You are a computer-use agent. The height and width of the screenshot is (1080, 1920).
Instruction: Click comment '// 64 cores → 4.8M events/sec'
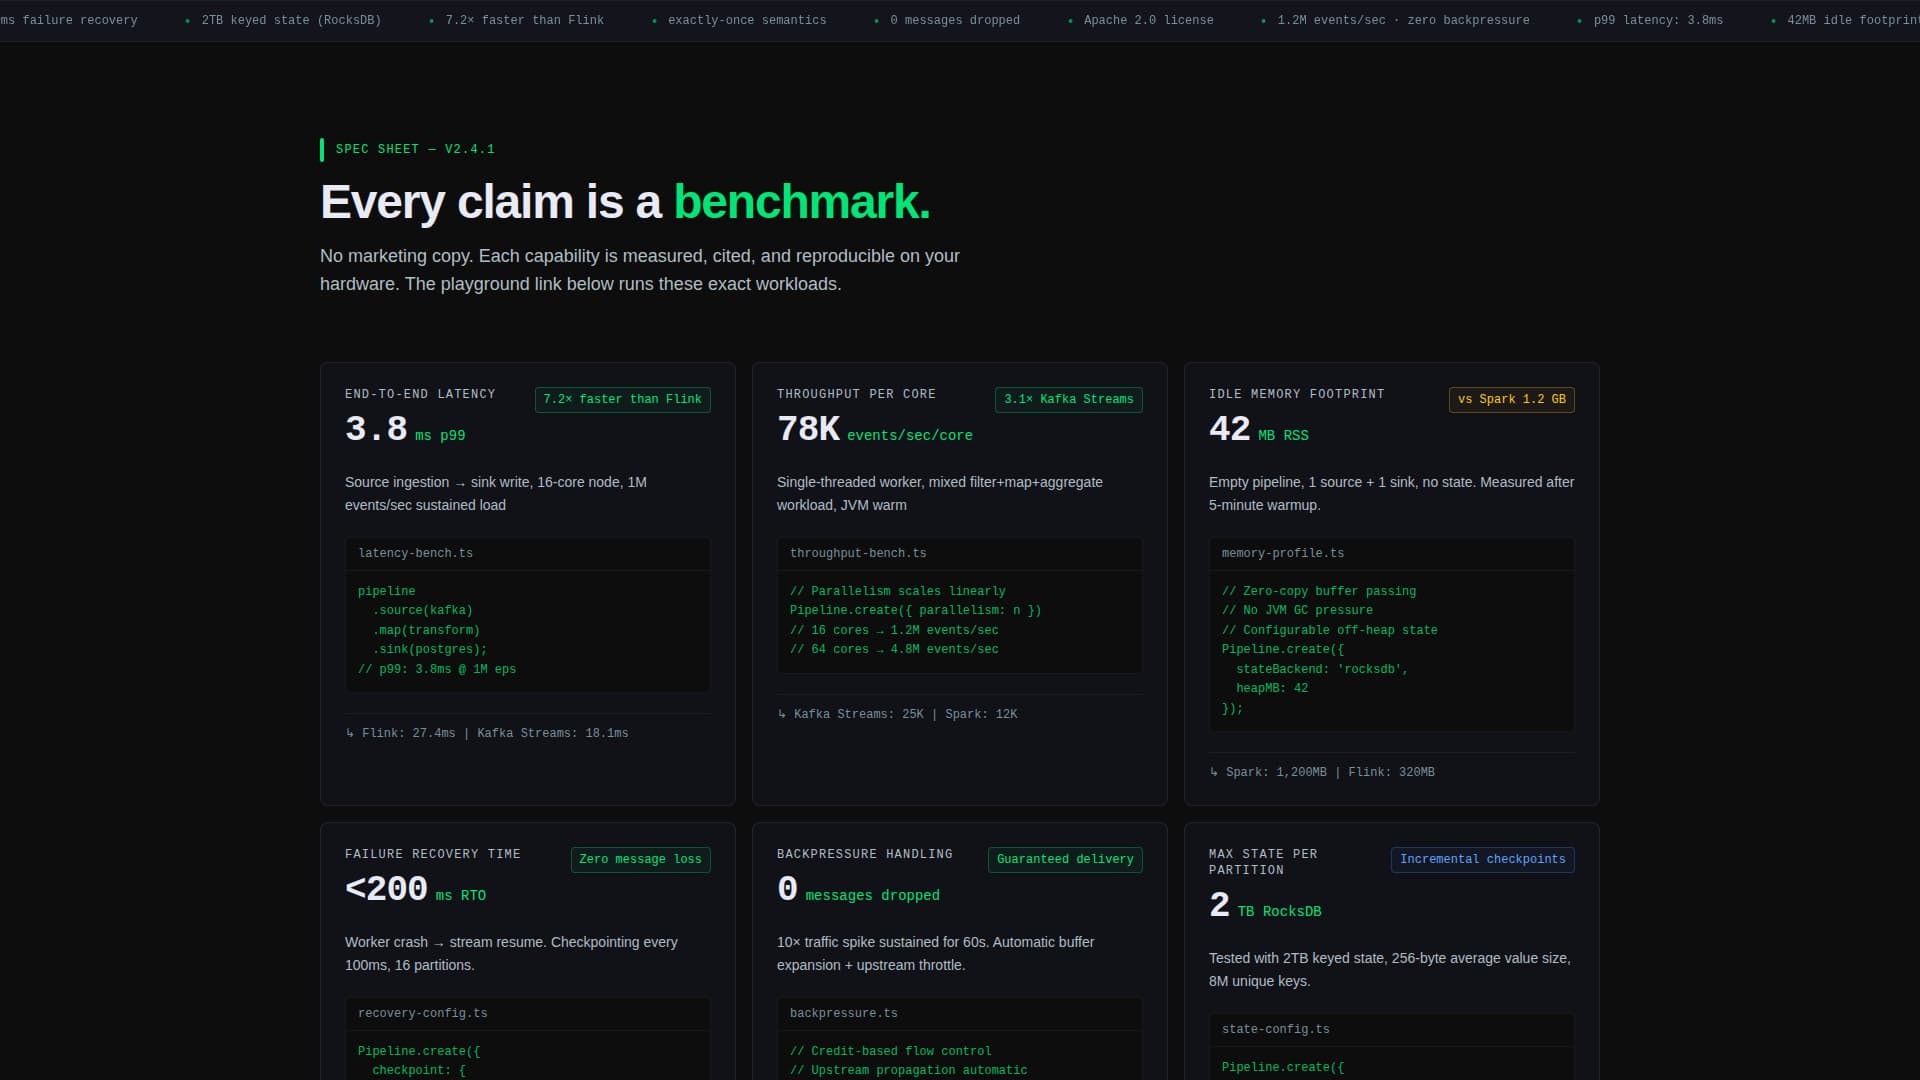coord(894,650)
